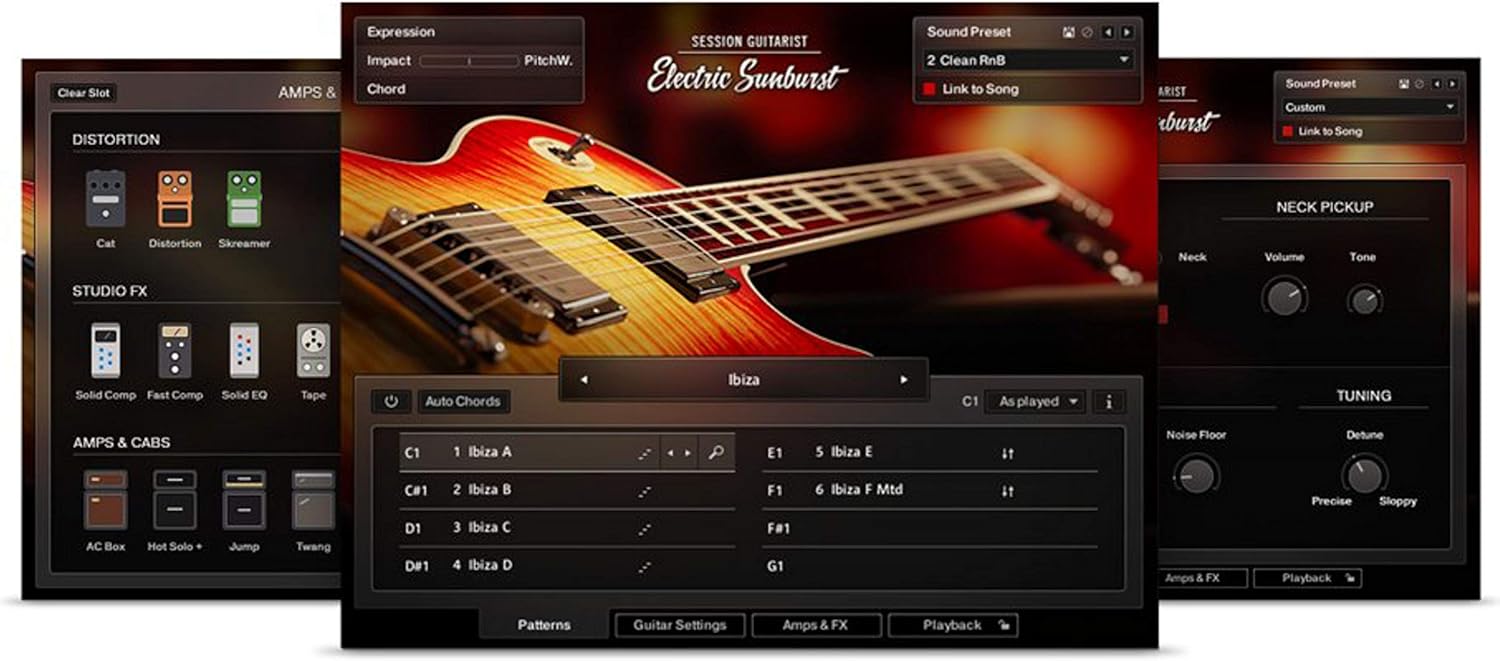Image resolution: width=1500 pixels, height=661 pixels.
Task: Click the Clear Slot button
Action: point(84,93)
